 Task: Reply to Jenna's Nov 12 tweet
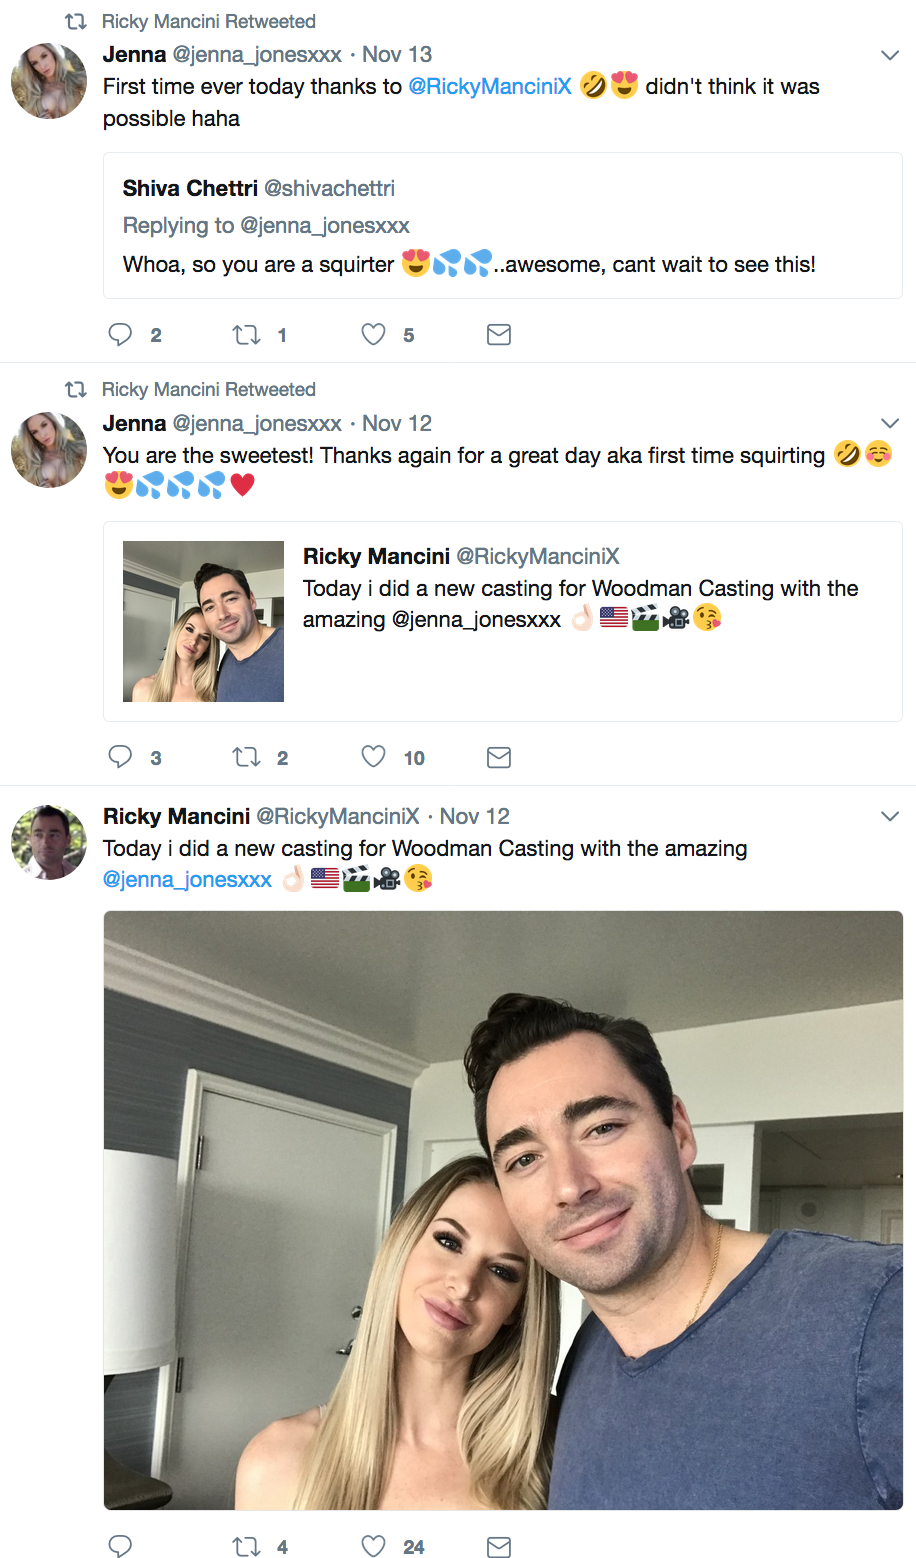(x=120, y=757)
